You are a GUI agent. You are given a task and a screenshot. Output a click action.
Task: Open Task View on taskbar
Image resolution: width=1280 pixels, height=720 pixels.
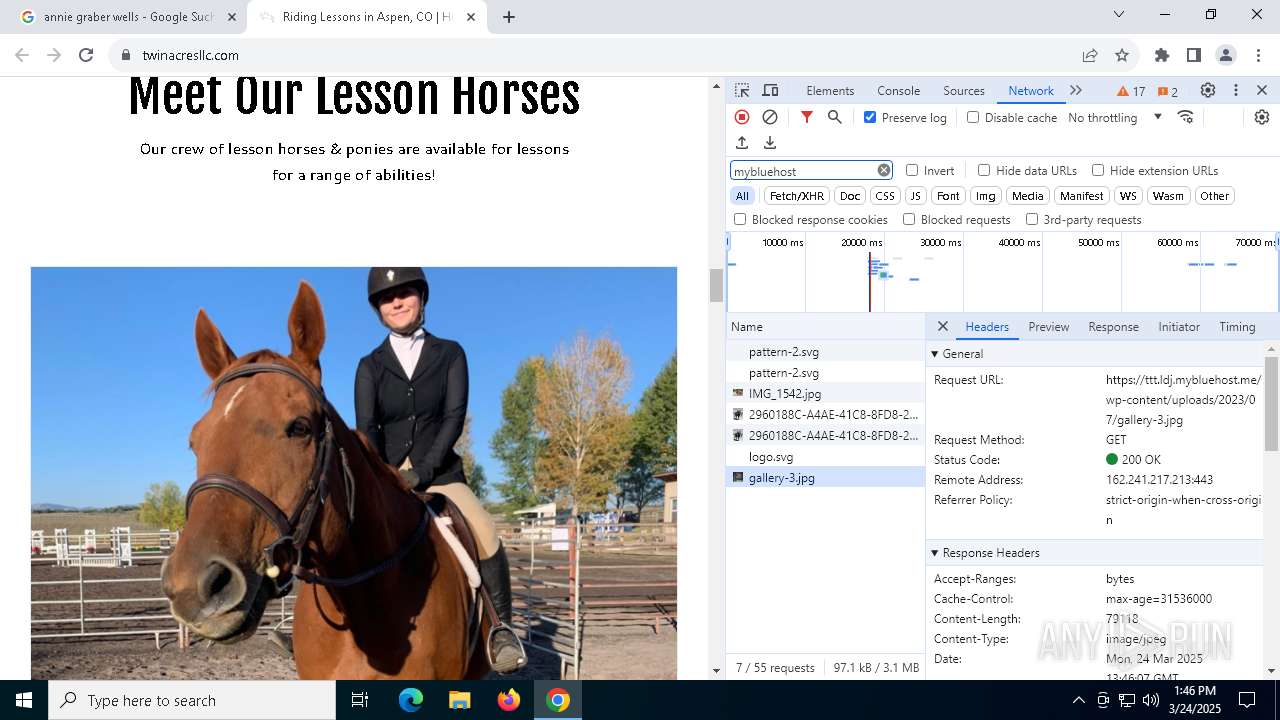[x=360, y=700]
